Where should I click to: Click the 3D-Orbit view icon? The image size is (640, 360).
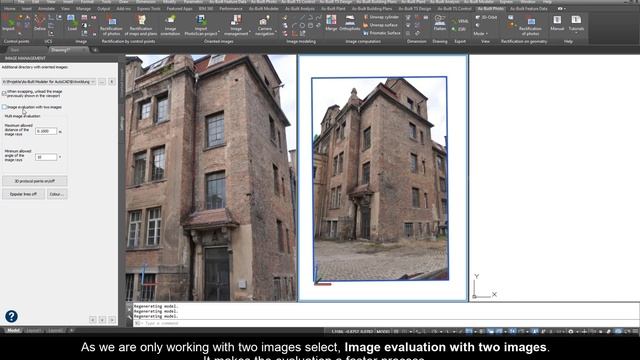[486, 18]
